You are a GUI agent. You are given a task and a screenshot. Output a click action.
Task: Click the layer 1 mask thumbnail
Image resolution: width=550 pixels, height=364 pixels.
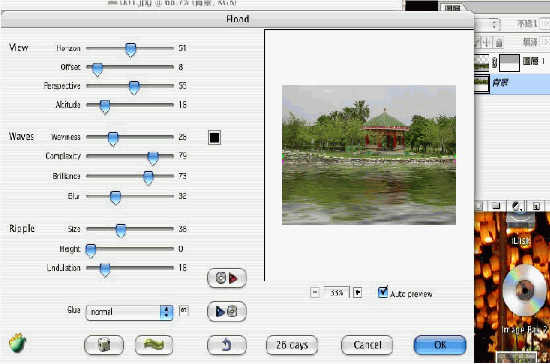coord(509,63)
